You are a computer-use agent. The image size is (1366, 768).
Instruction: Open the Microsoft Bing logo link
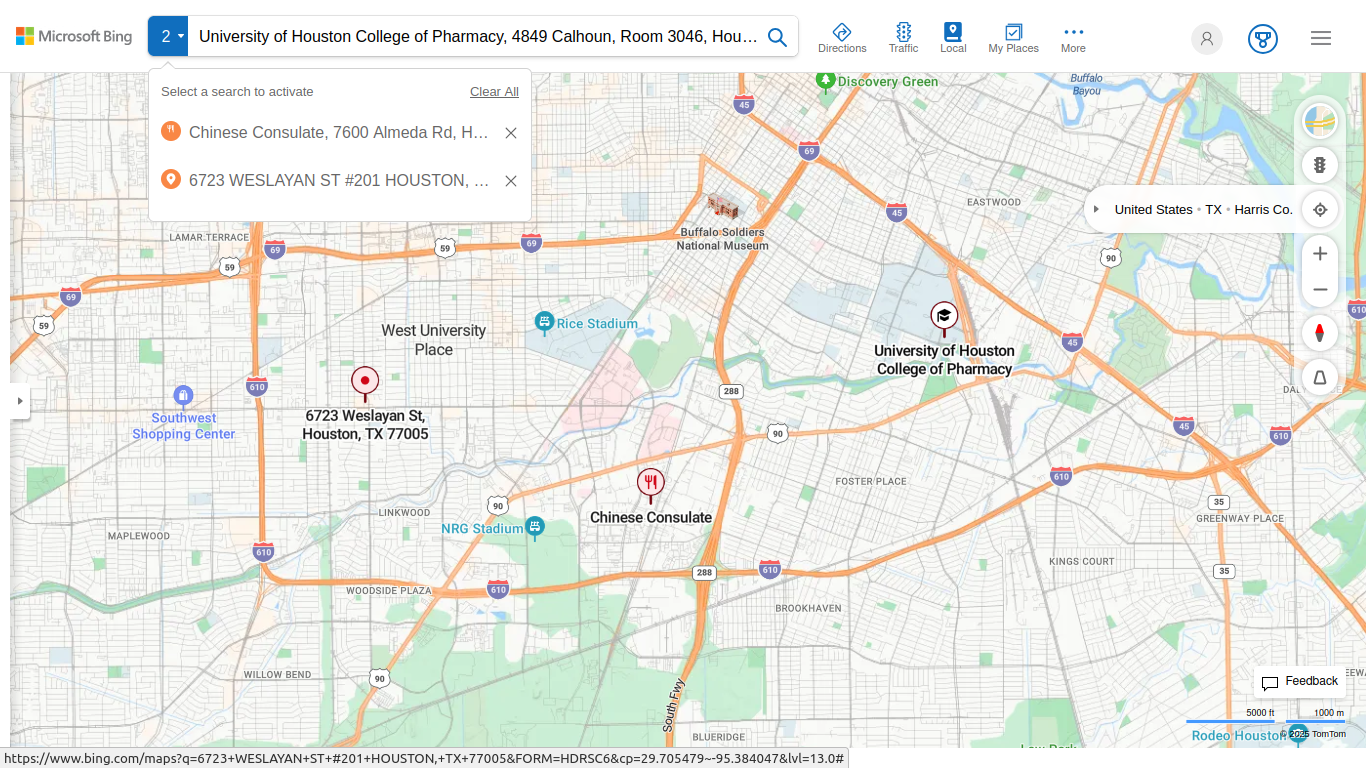click(74, 37)
